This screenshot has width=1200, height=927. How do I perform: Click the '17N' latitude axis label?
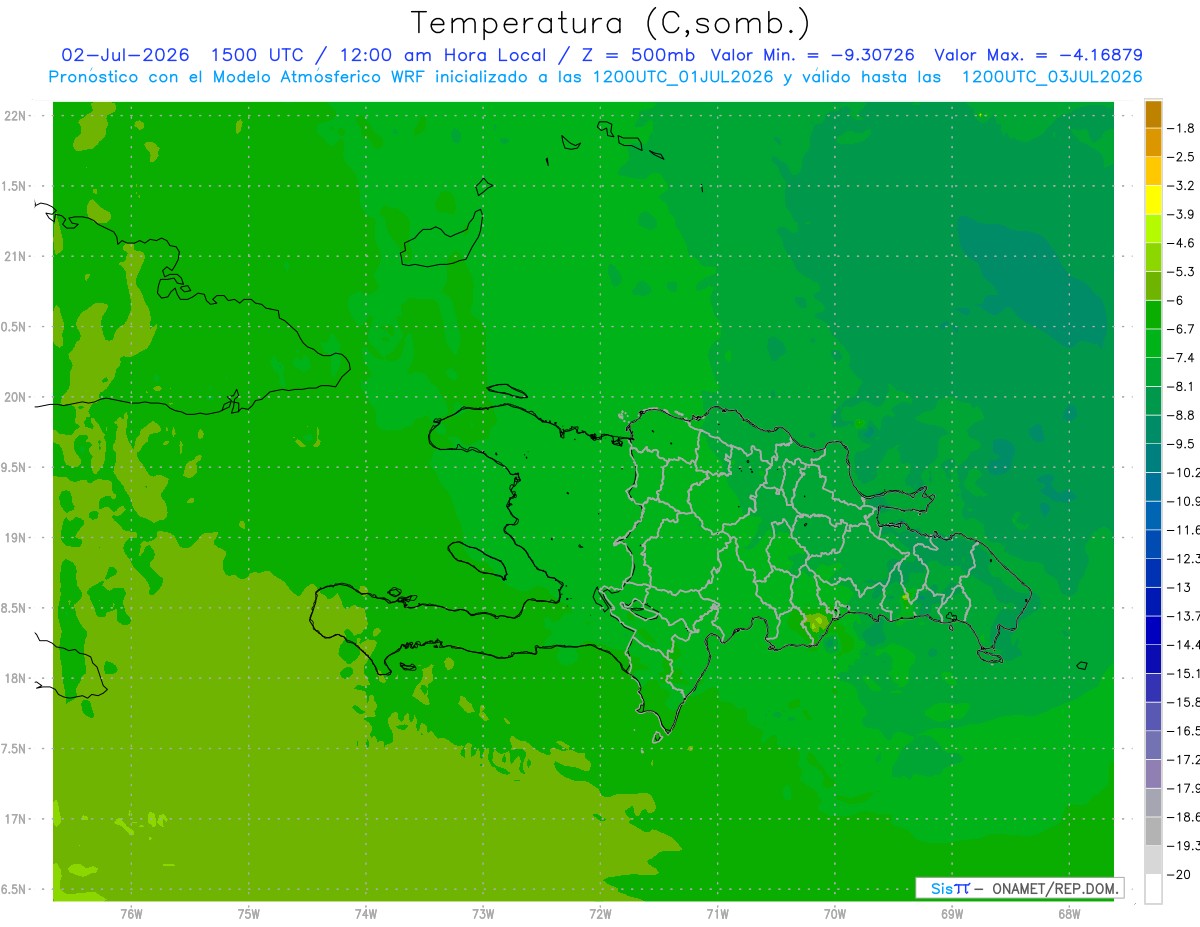point(16,819)
